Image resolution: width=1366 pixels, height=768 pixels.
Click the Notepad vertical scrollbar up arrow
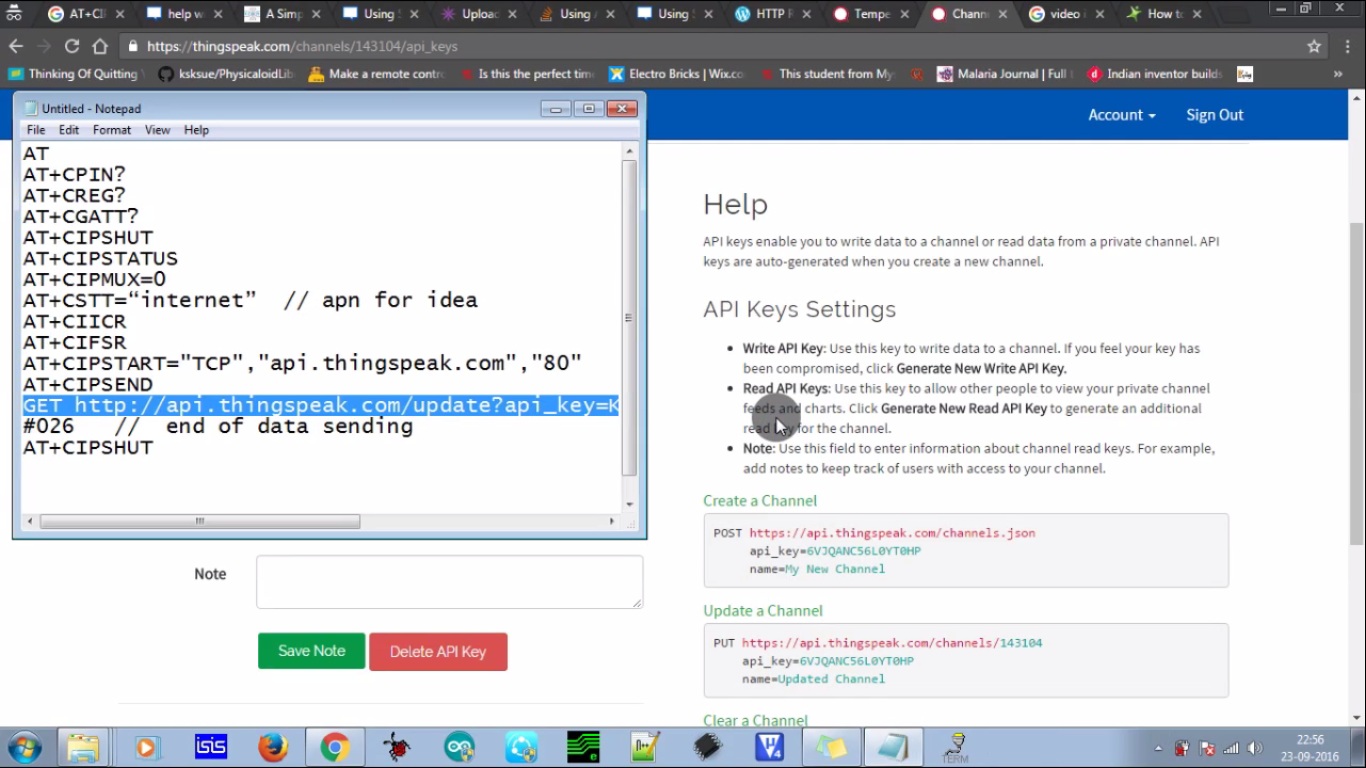tap(629, 151)
